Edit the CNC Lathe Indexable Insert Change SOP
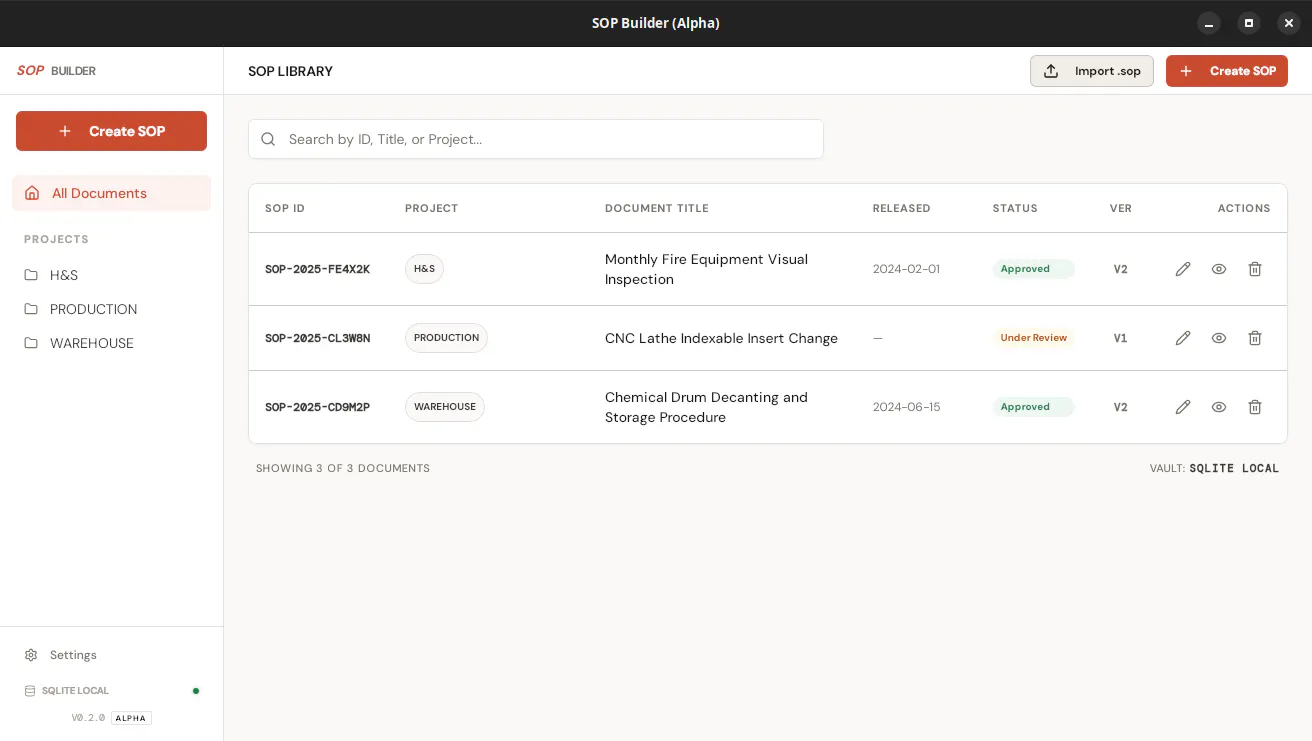 coord(1183,338)
